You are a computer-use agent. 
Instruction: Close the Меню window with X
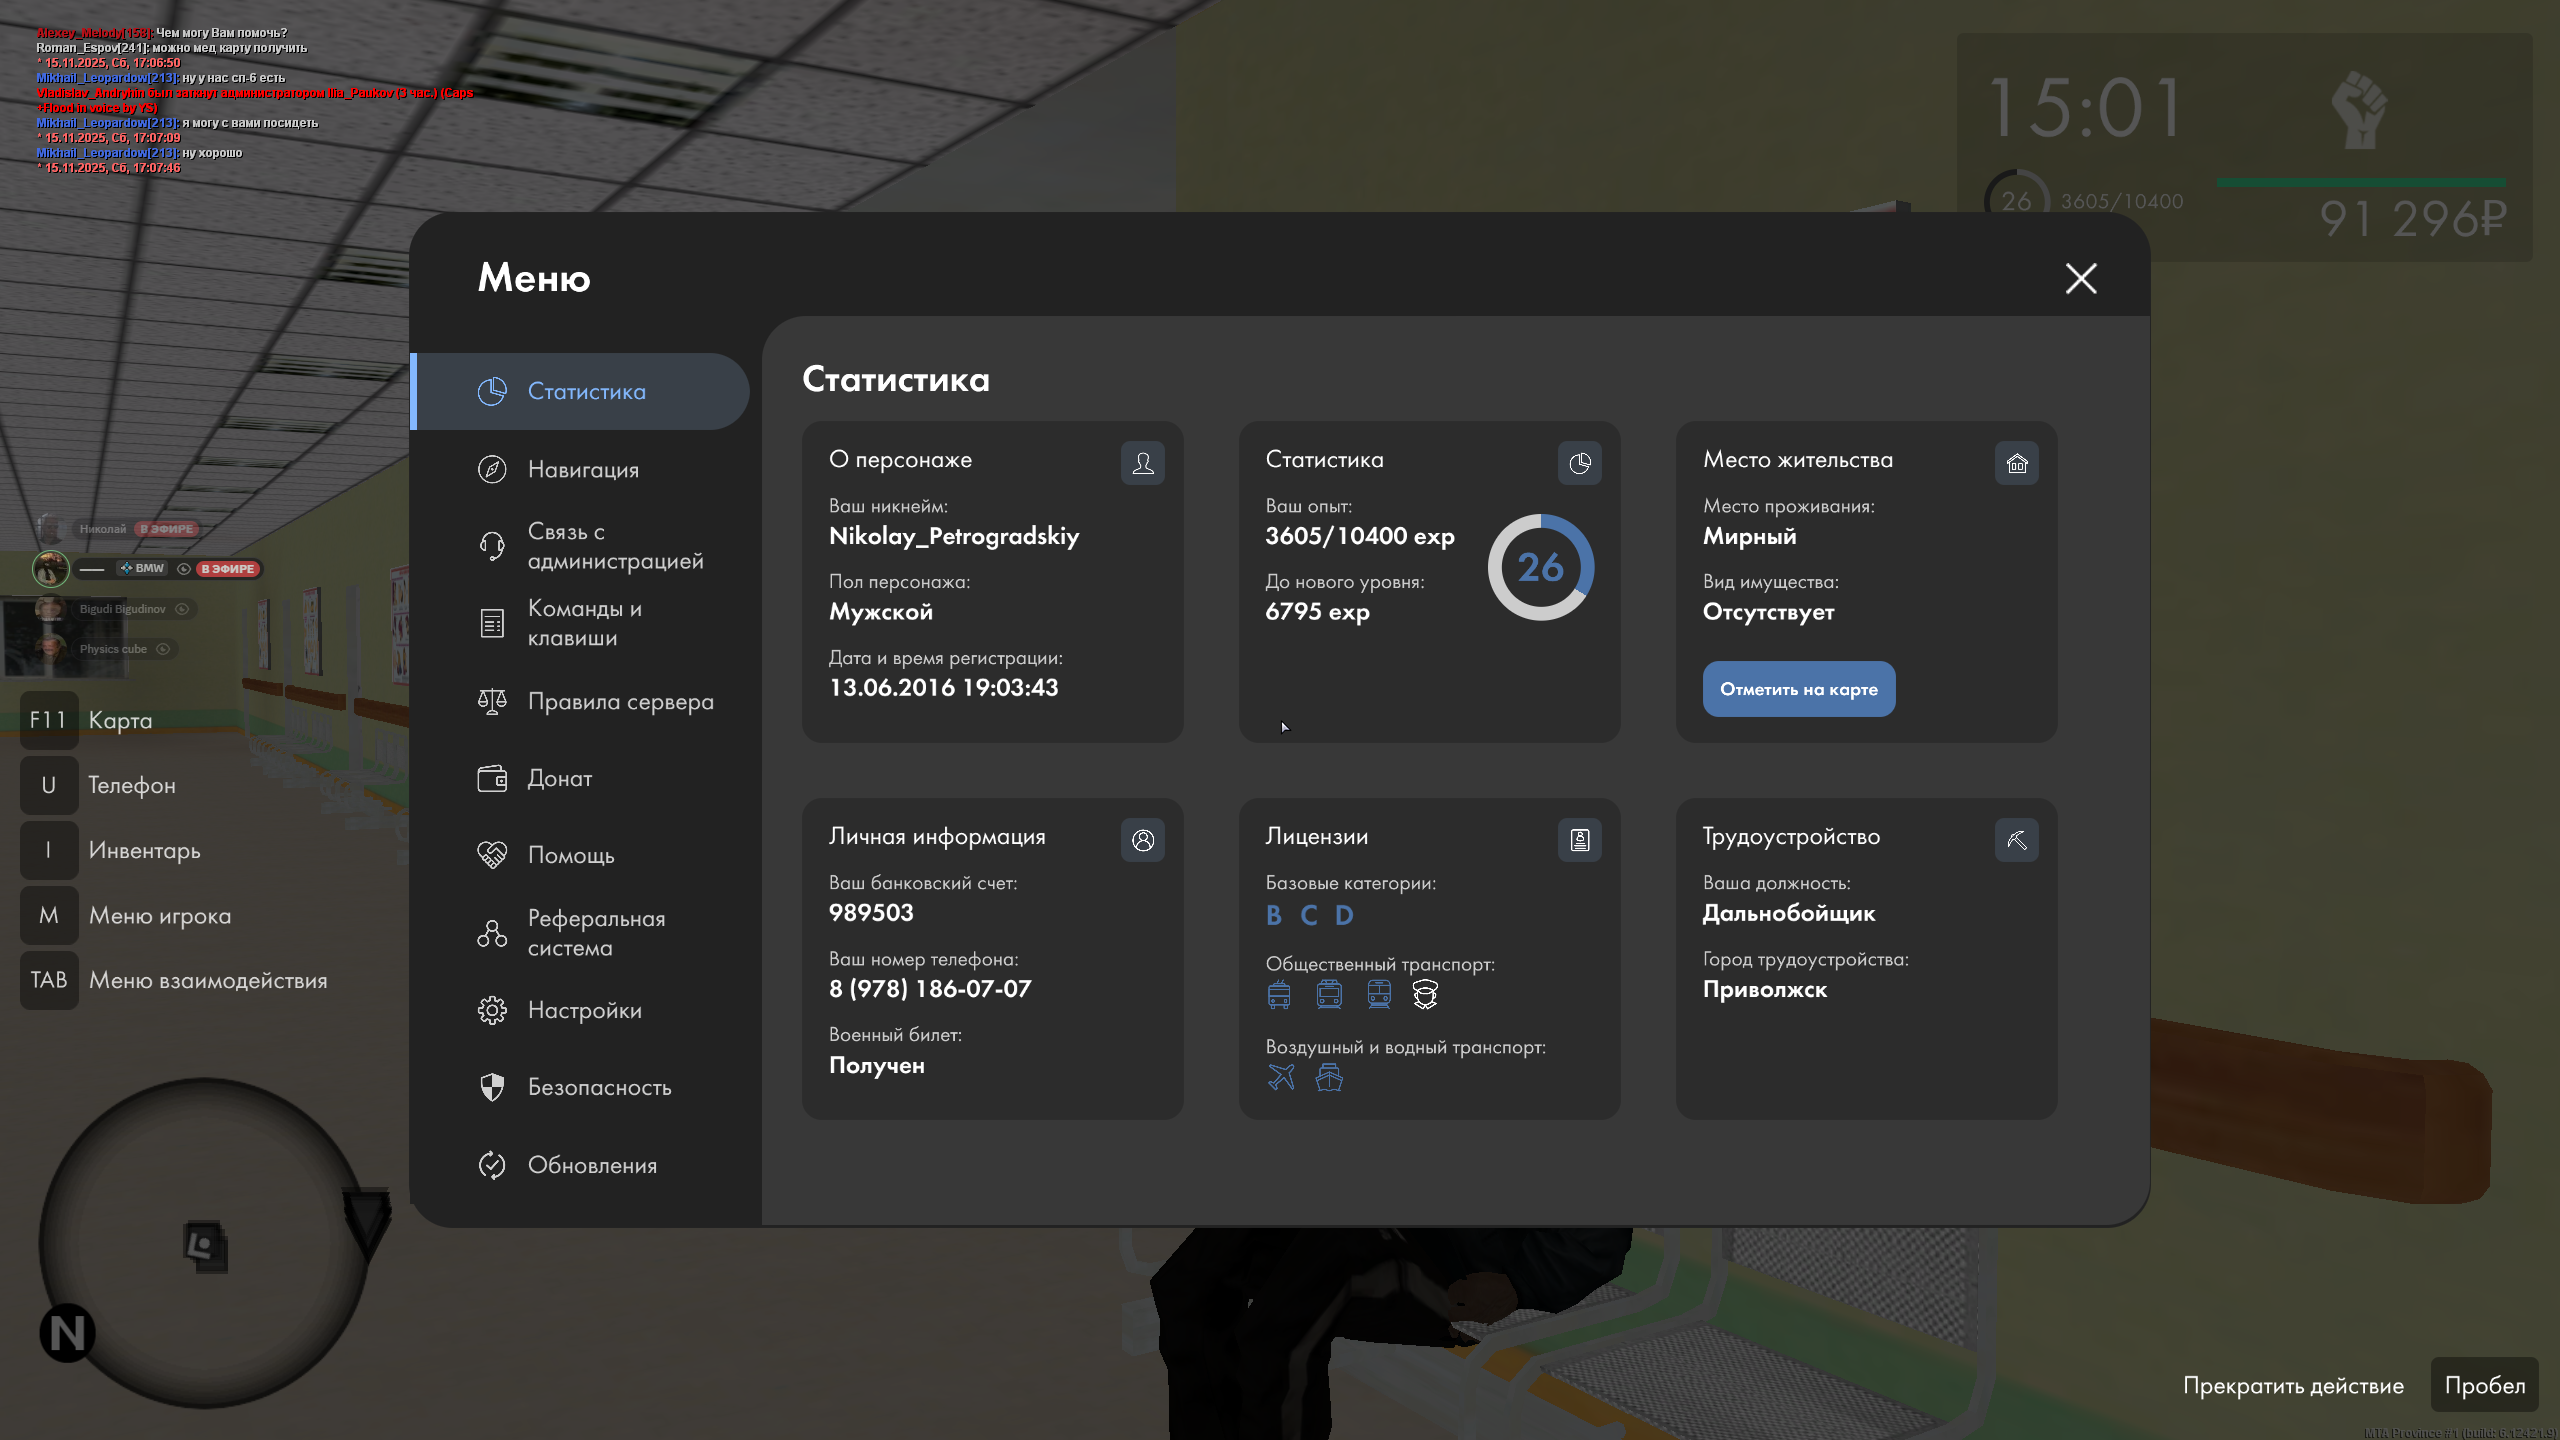pos(2081,278)
